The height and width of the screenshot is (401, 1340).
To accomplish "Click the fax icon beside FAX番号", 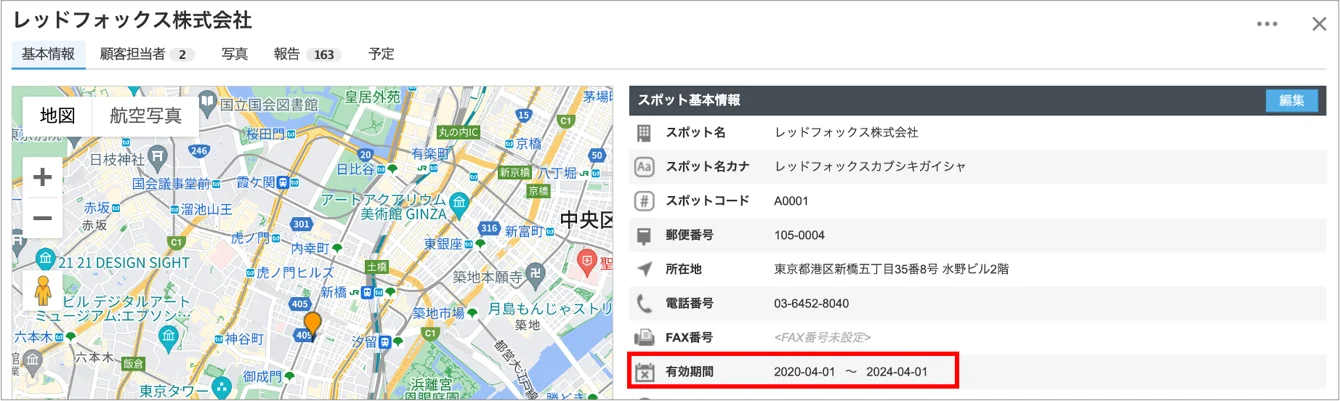I will point(644,337).
